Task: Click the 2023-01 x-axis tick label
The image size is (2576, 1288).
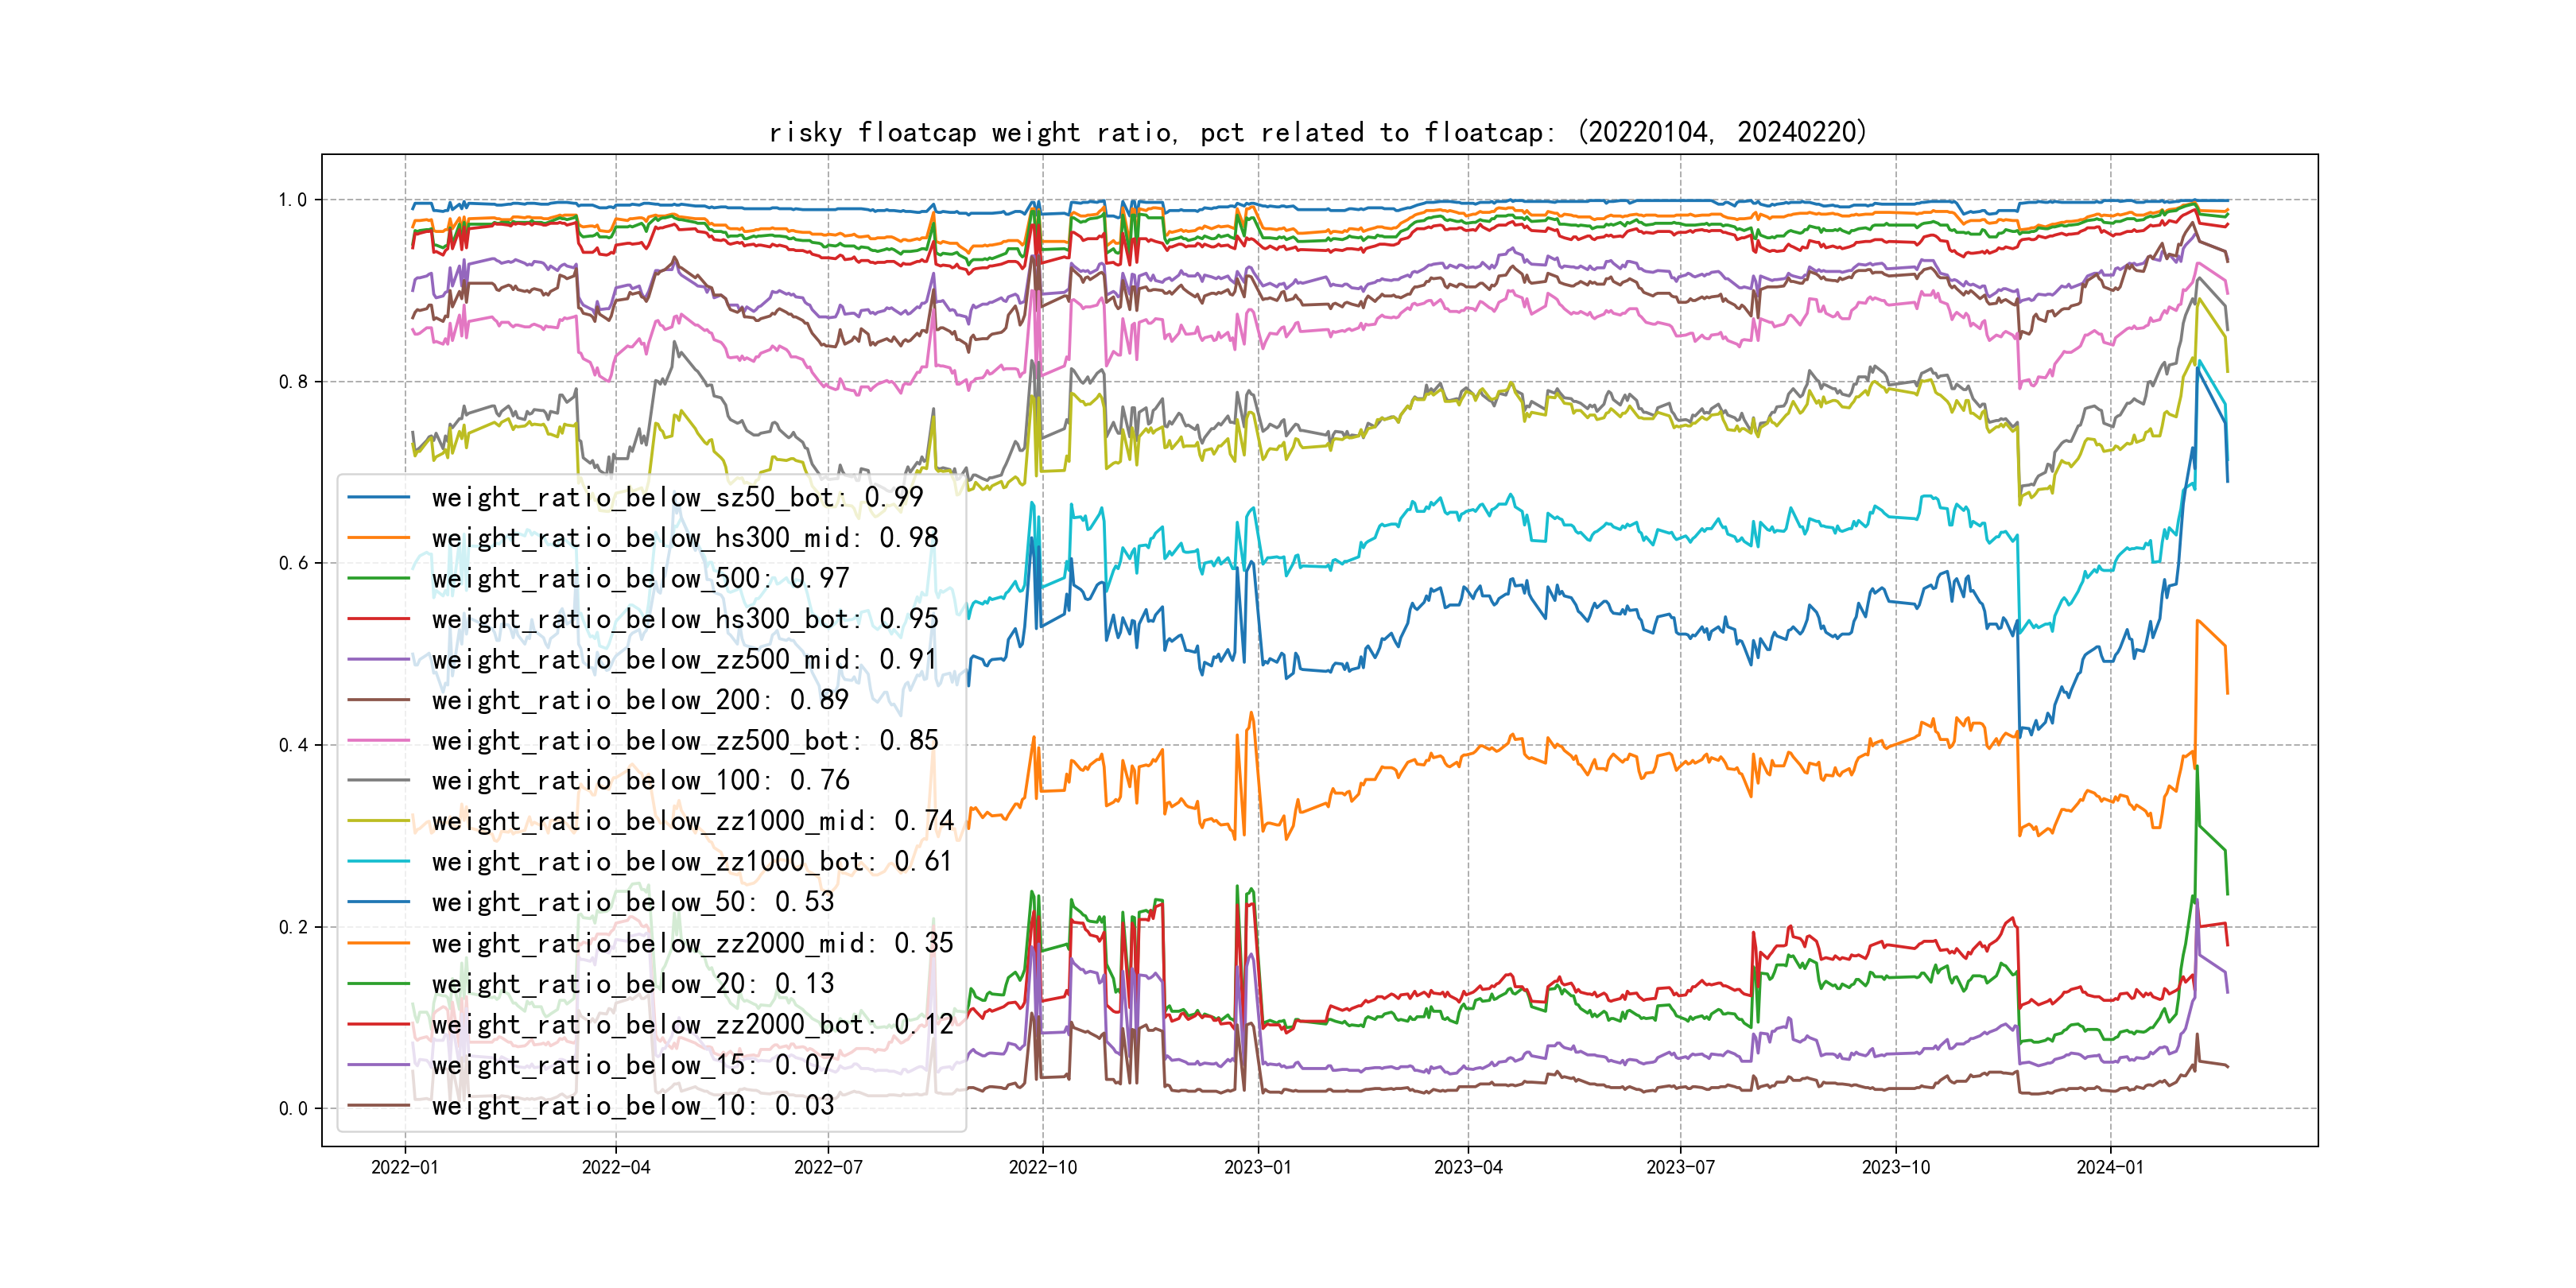Action: 1257,1167
